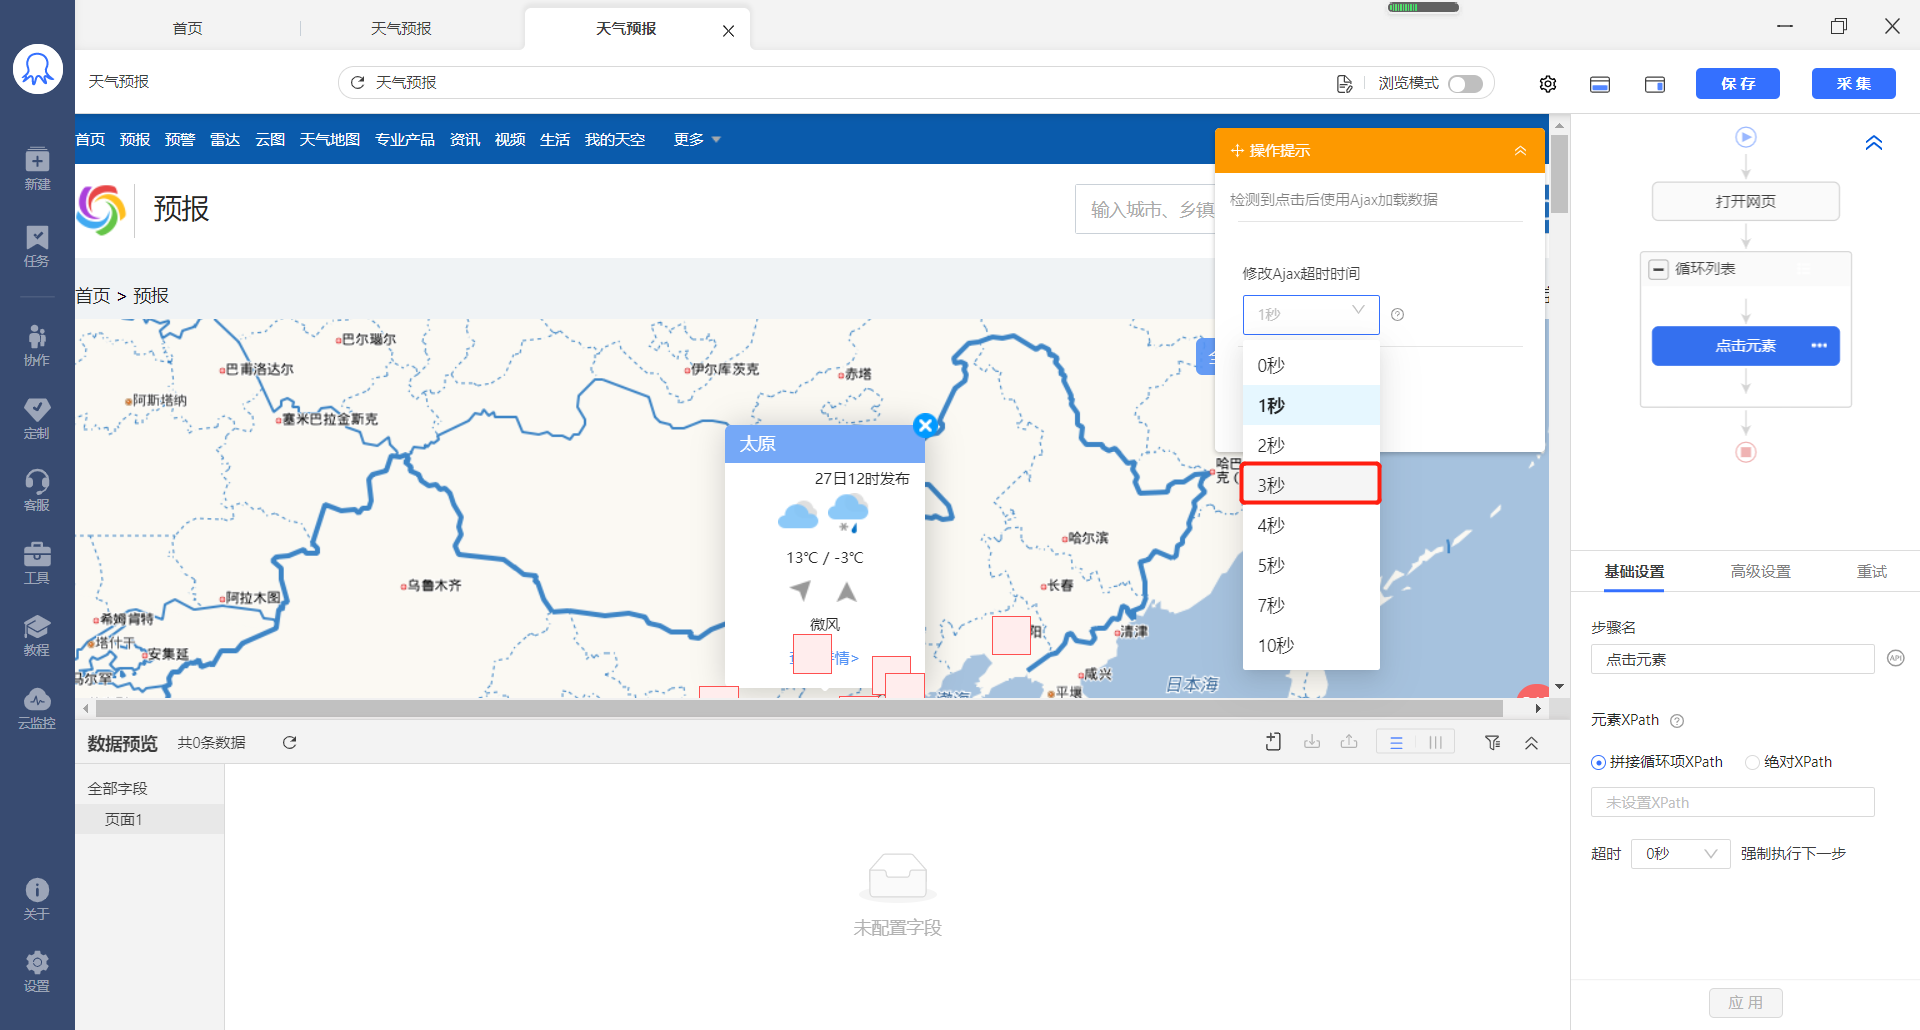Choose 7秒 from the timeout list
The height and width of the screenshot is (1030, 1920).
tap(1311, 605)
